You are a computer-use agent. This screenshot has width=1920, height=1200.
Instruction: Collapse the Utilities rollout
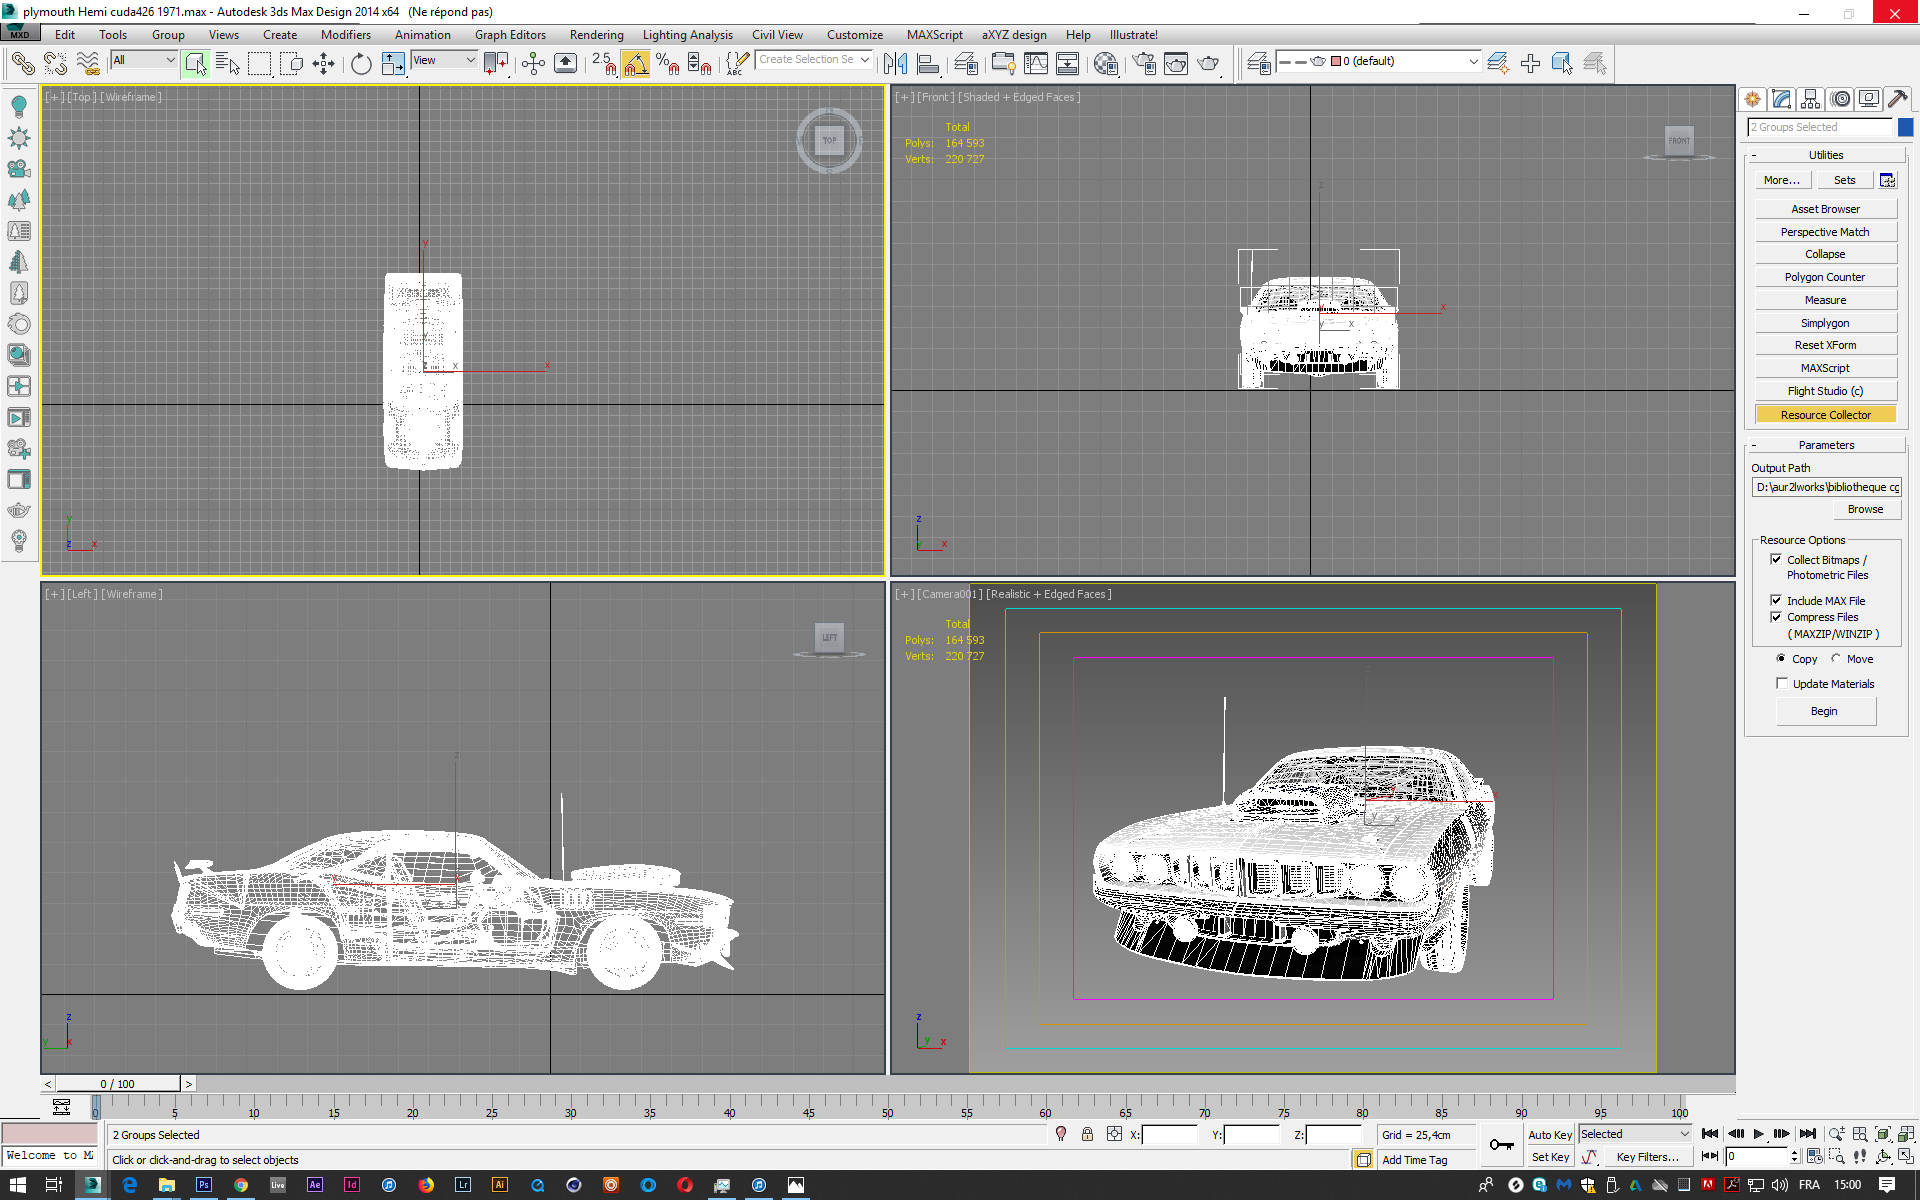pyautogui.click(x=1826, y=155)
